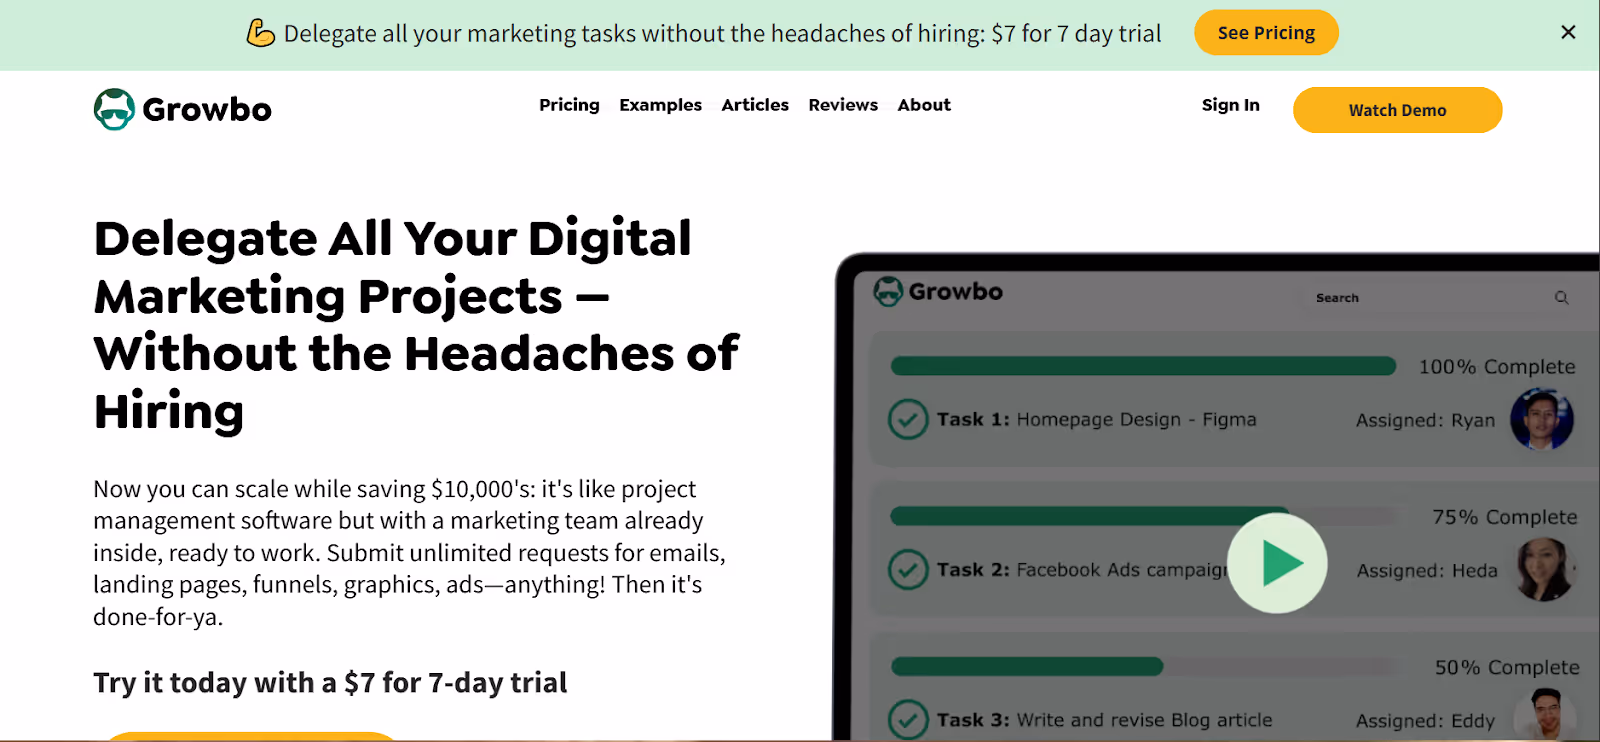
Task: Click 'Try it today with a $7' text
Action: coord(330,683)
